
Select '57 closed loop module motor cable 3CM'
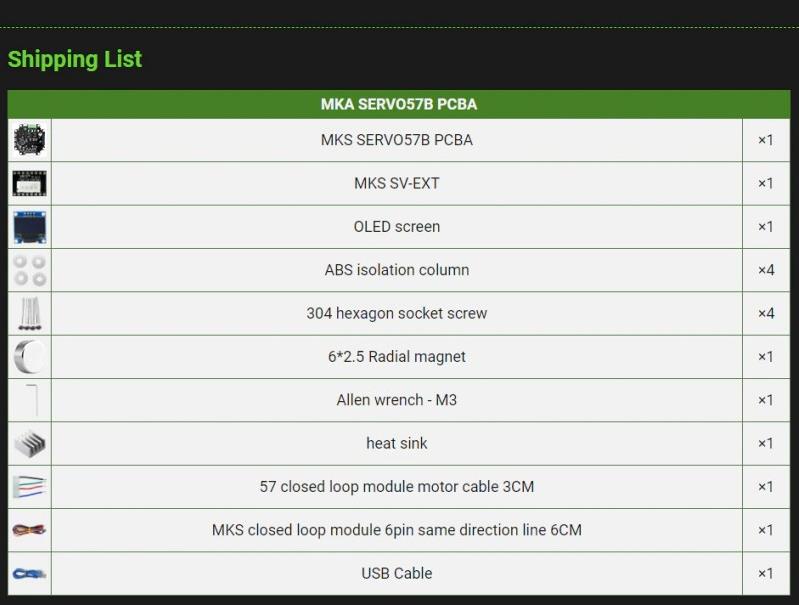396,486
